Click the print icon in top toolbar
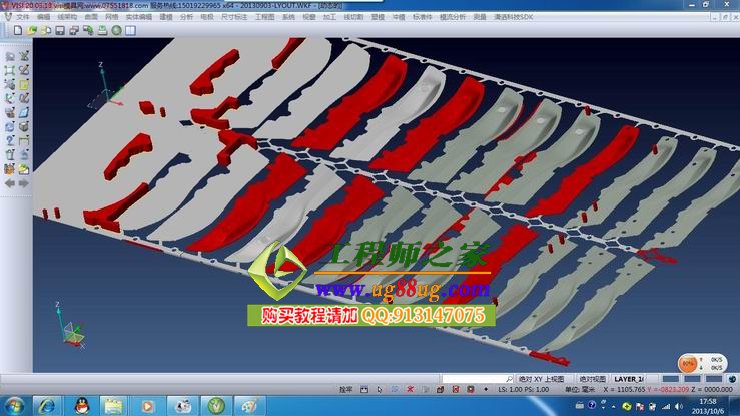 pyautogui.click(x=102, y=30)
